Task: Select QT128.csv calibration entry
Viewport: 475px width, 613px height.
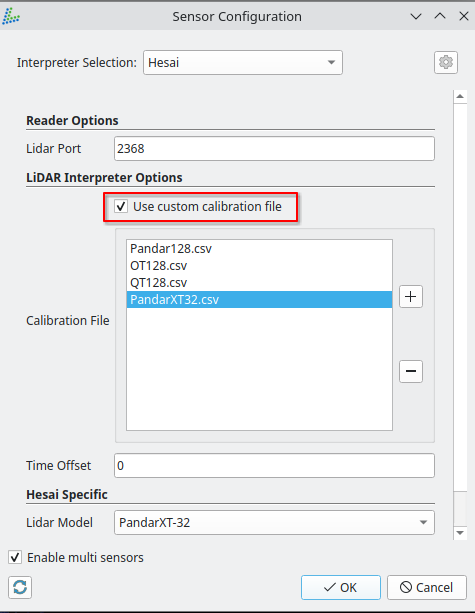Action: (x=259, y=282)
